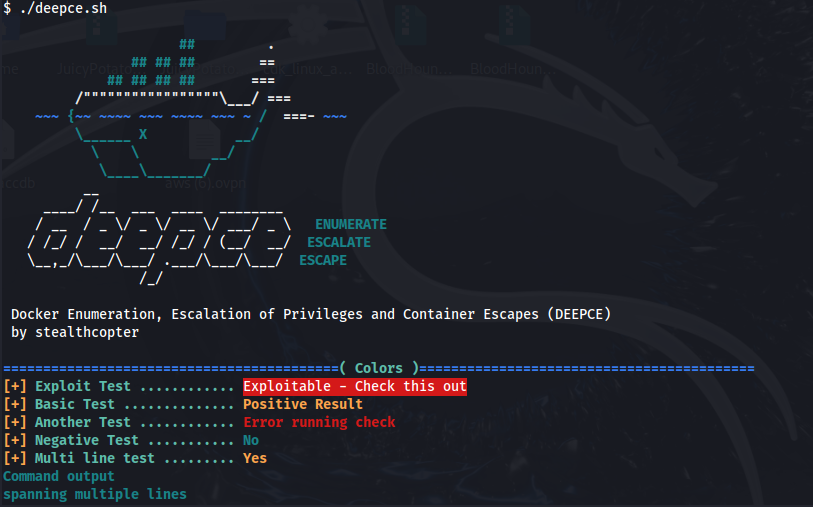813x507 pixels.
Task: Click the deepce ASCII logo
Action: tap(160, 242)
